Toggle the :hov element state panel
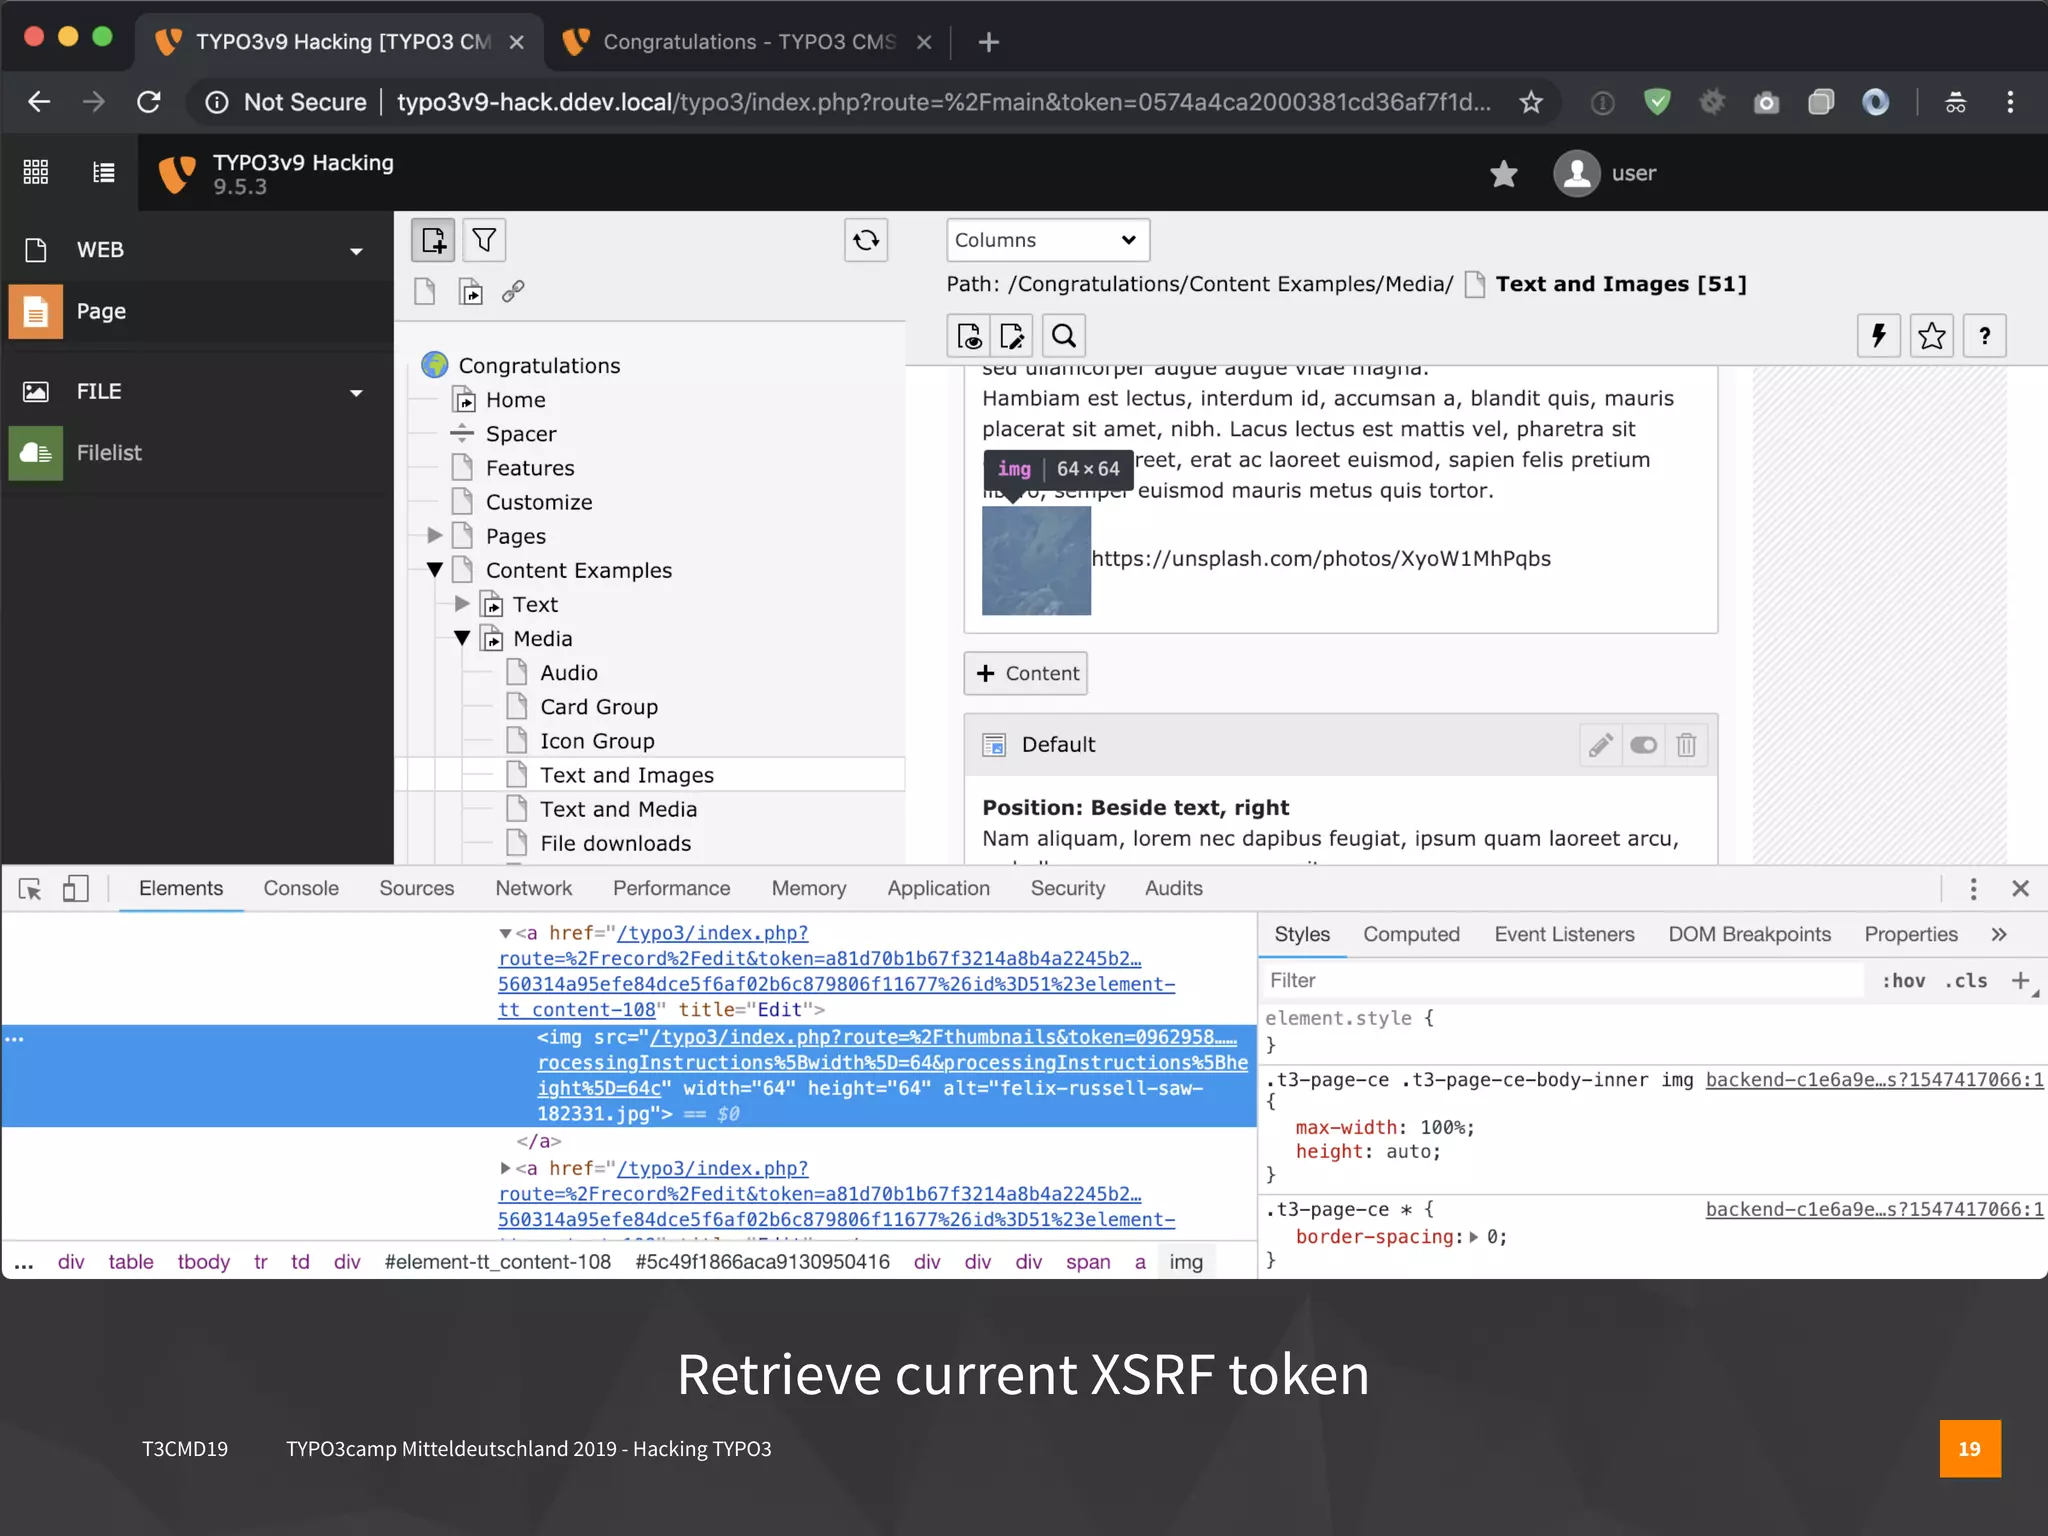This screenshot has width=2048, height=1536. point(1903,981)
